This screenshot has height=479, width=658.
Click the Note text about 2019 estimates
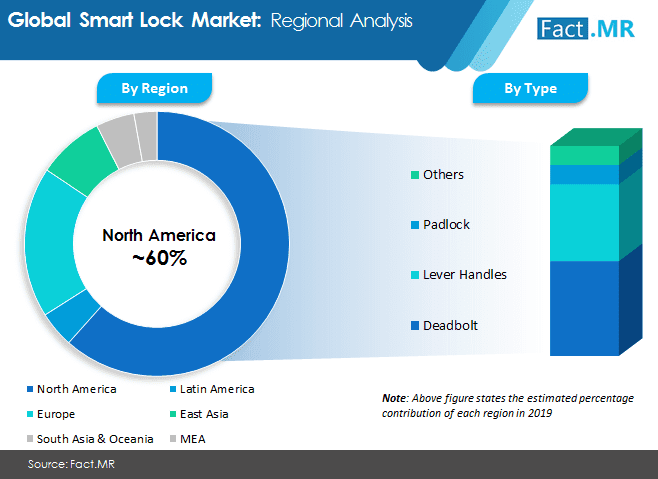506,405
